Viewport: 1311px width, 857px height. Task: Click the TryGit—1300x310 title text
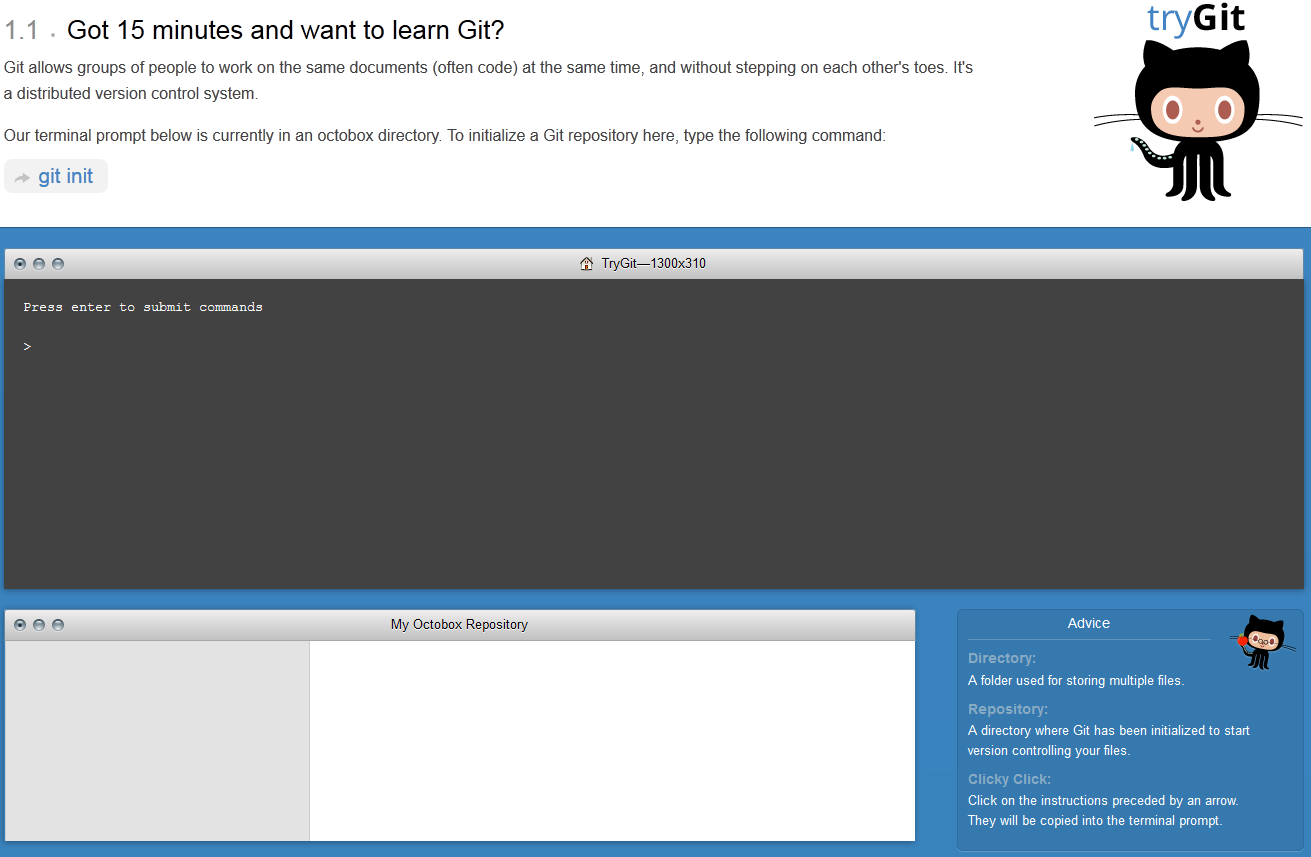(x=654, y=264)
